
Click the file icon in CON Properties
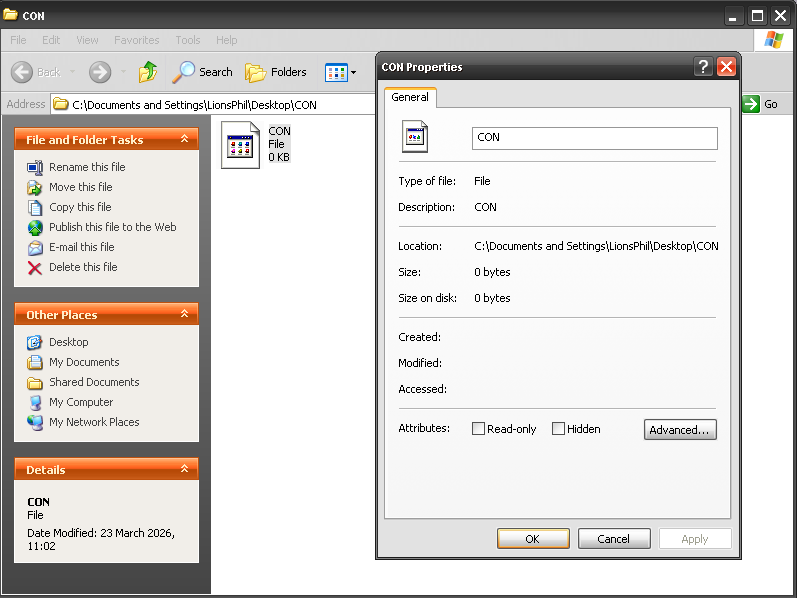tap(415, 136)
